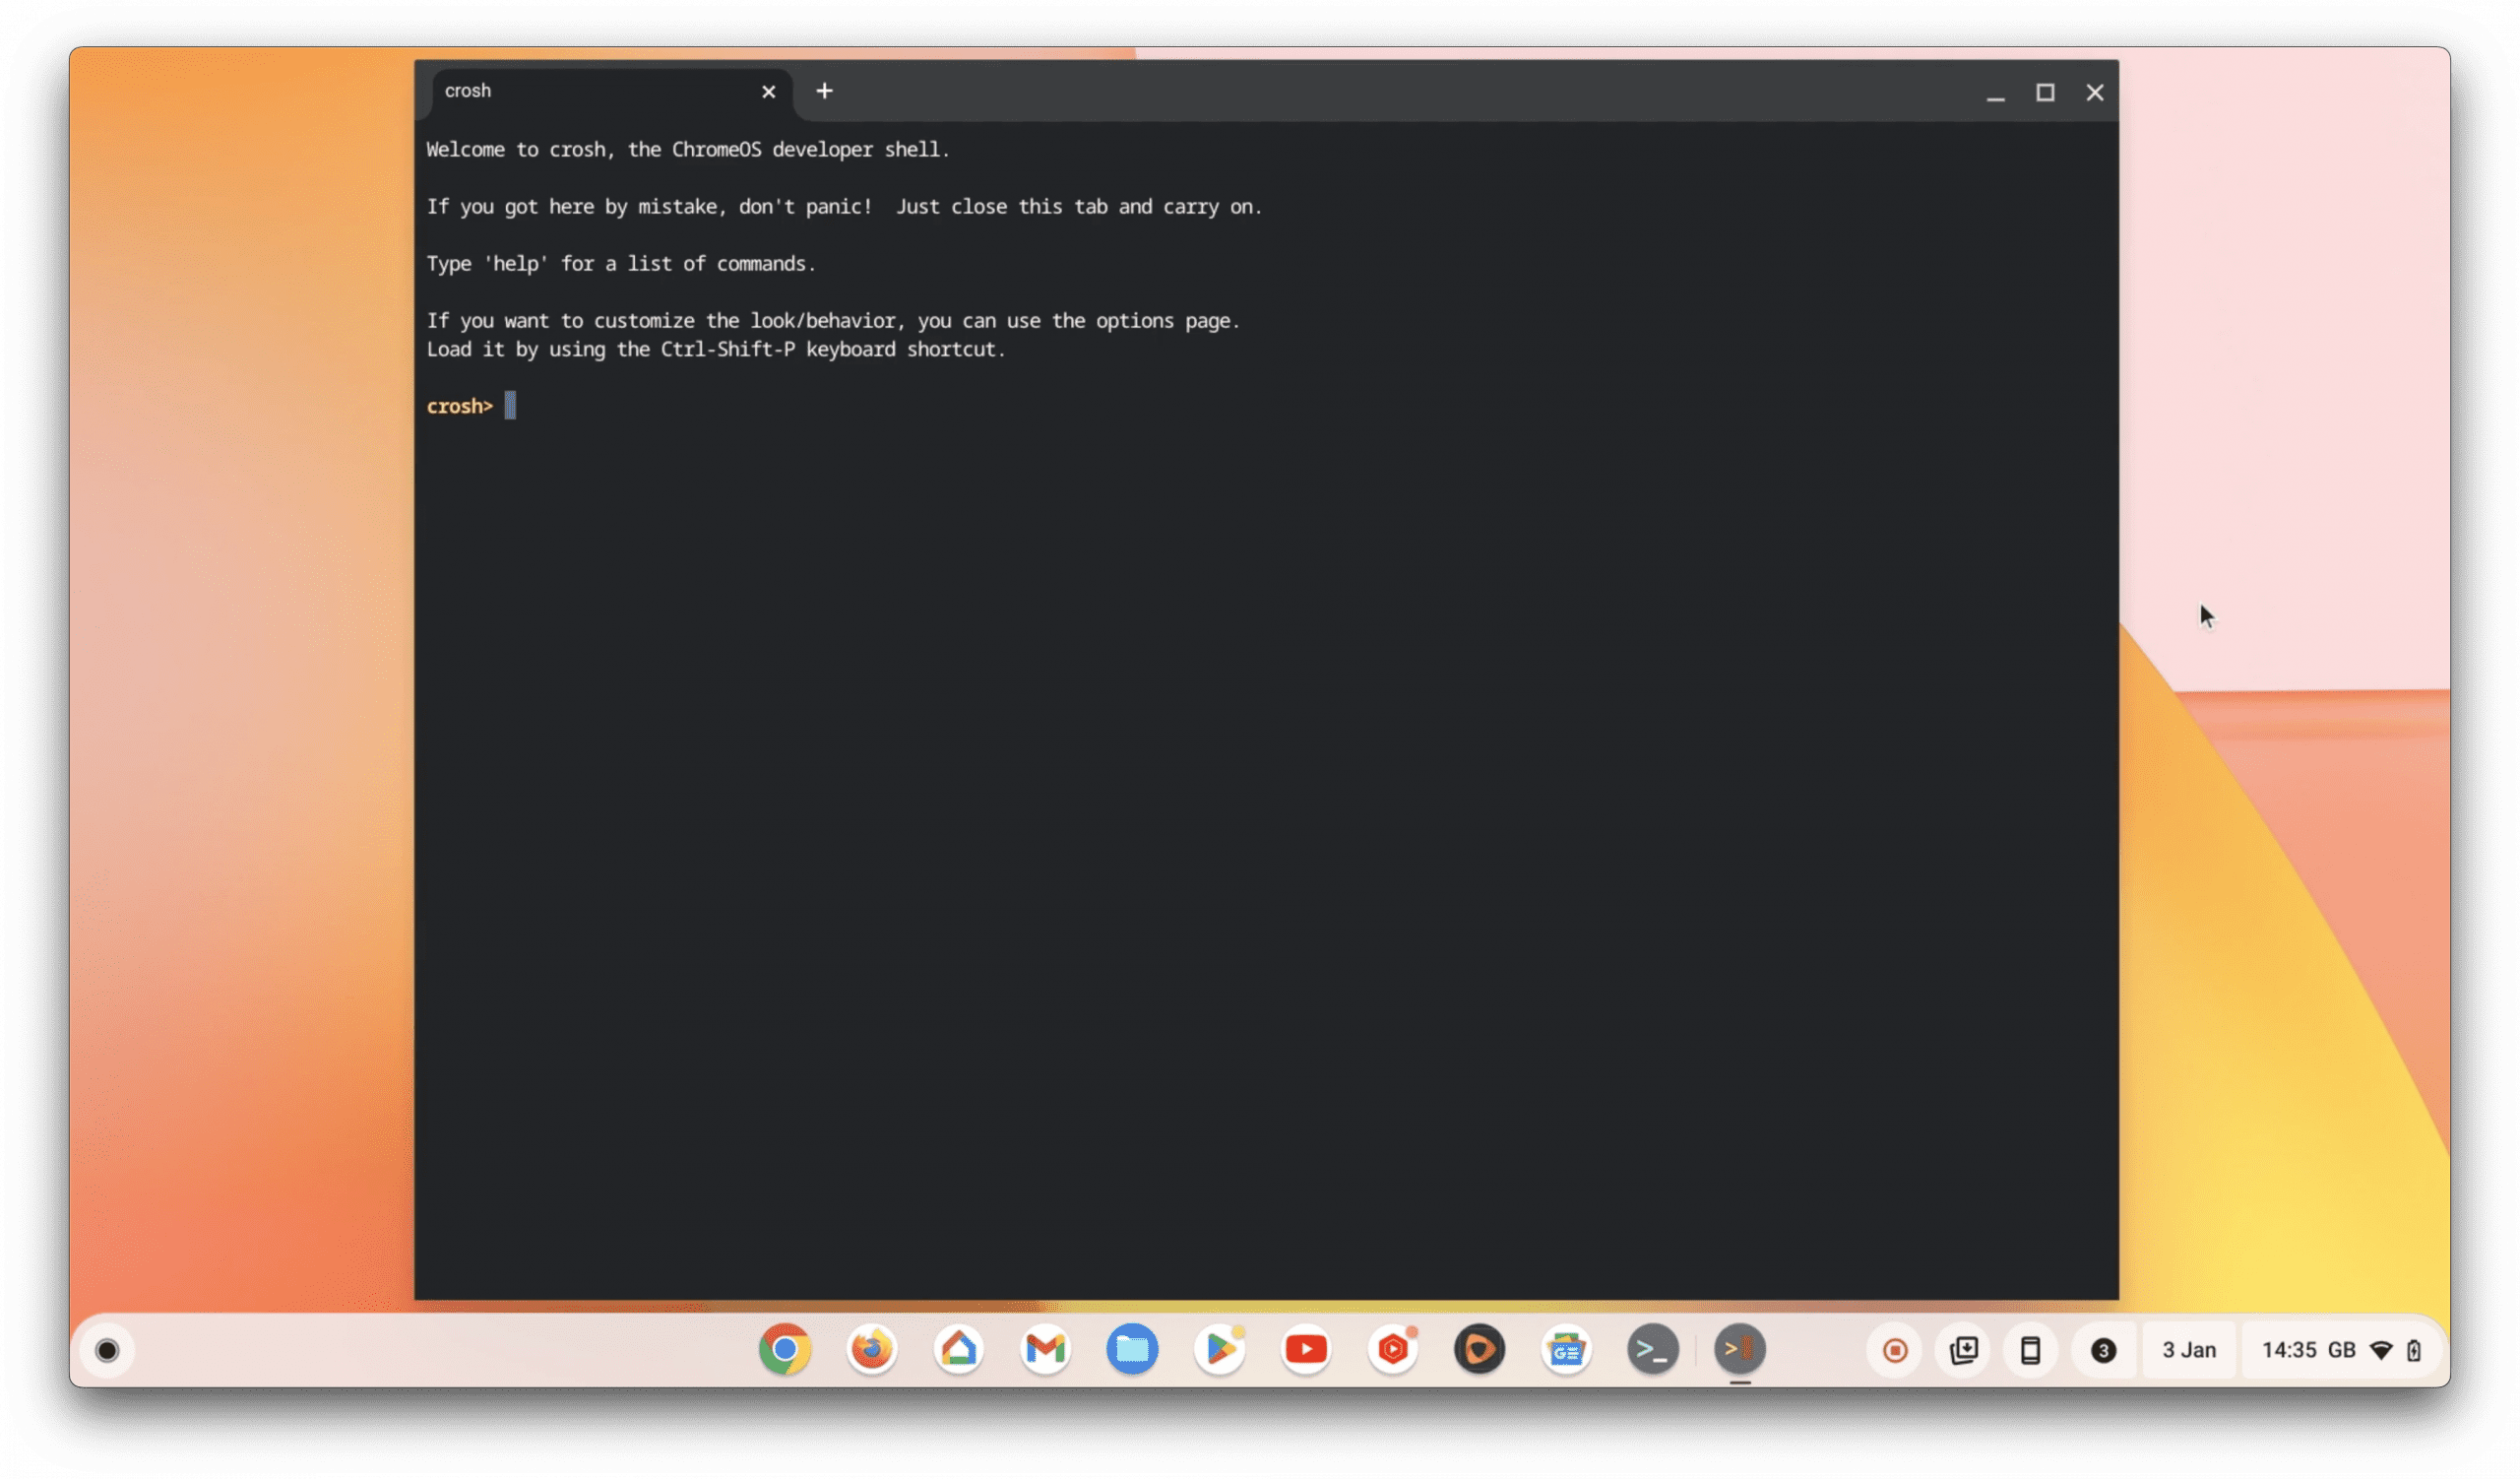Open Google Home app from the shelf
Viewport: 2520px width, 1479px height.
(x=959, y=1350)
